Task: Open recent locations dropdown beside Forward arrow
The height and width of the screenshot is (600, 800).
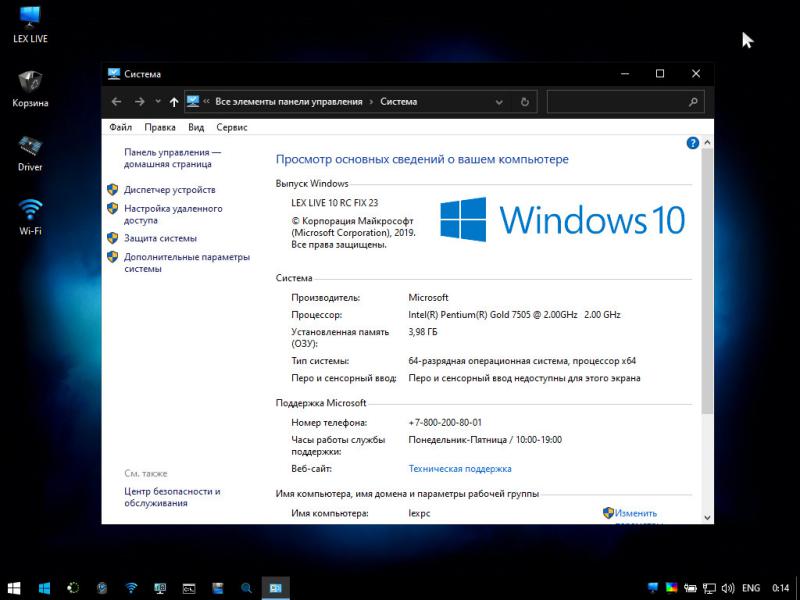Action: (158, 102)
